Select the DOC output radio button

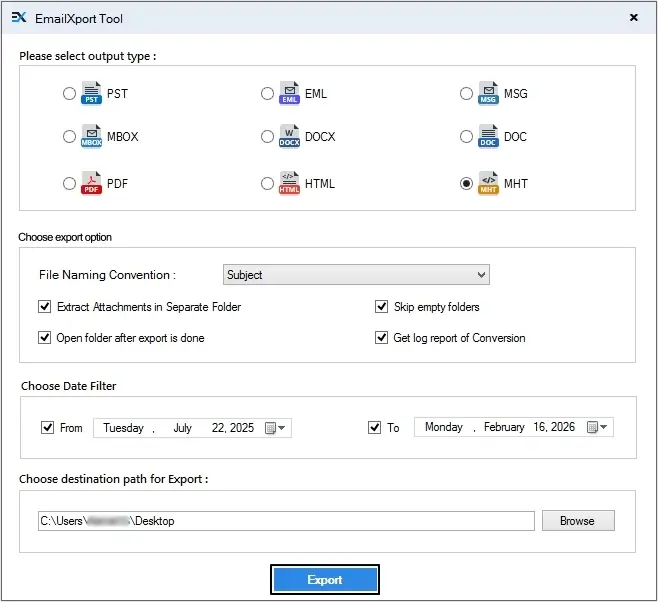tap(466, 137)
